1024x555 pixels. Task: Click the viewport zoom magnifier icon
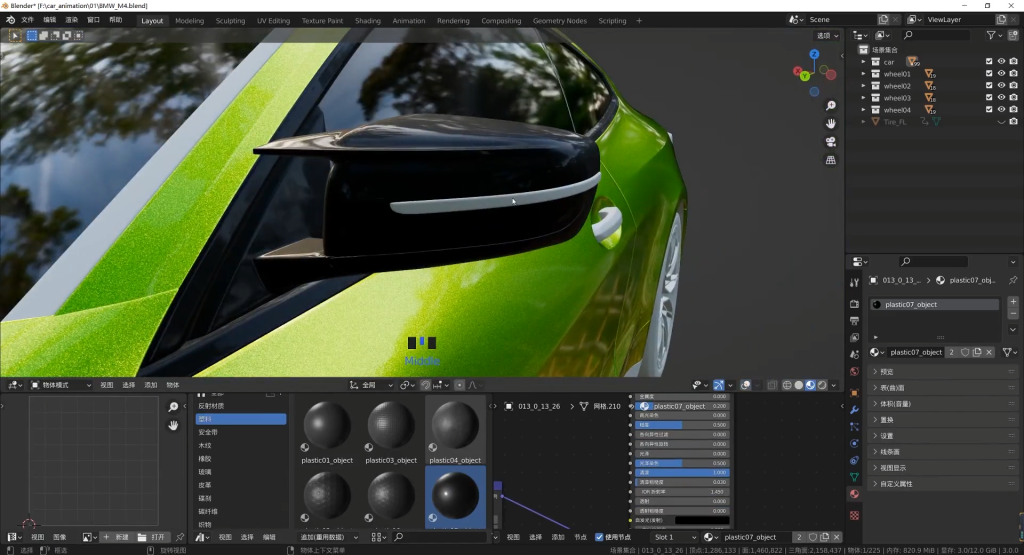(831, 106)
